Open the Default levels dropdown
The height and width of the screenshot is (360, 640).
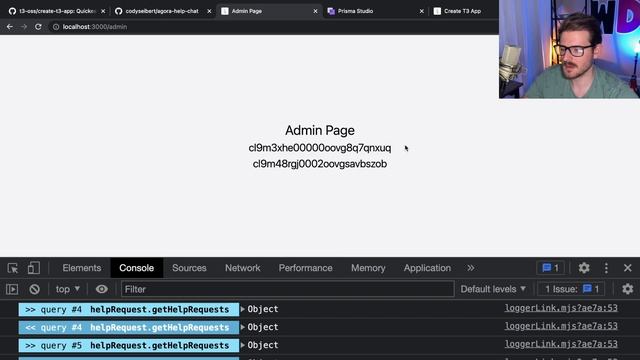[x=493, y=289]
